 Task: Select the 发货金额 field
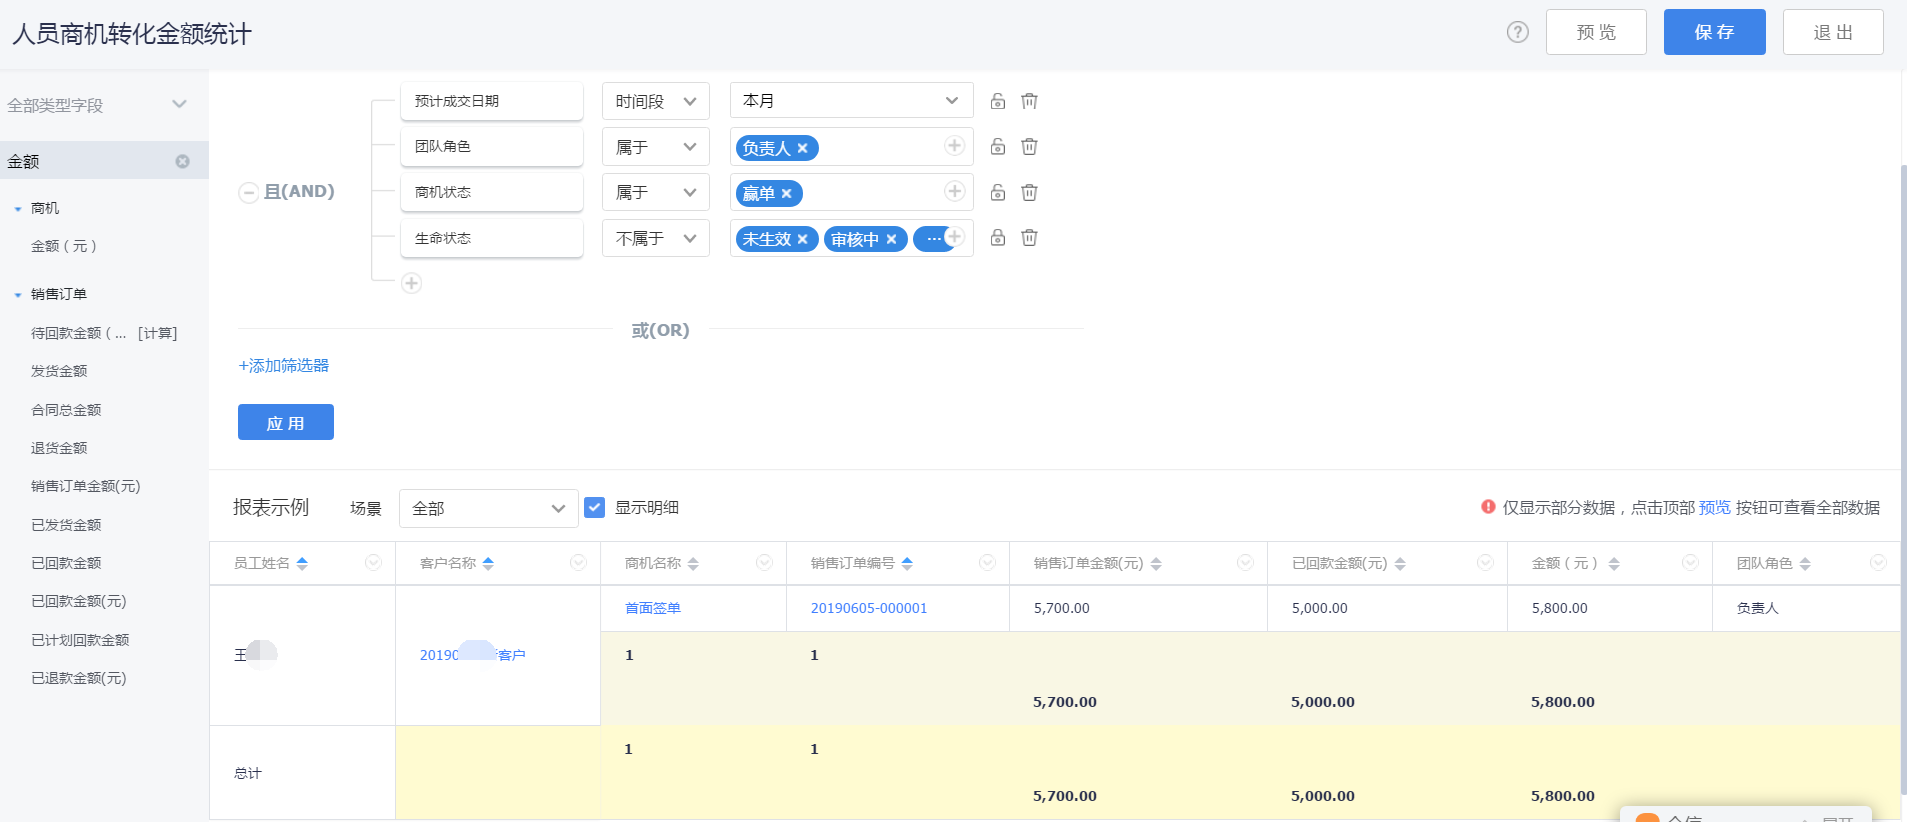click(x=59, y=371)
